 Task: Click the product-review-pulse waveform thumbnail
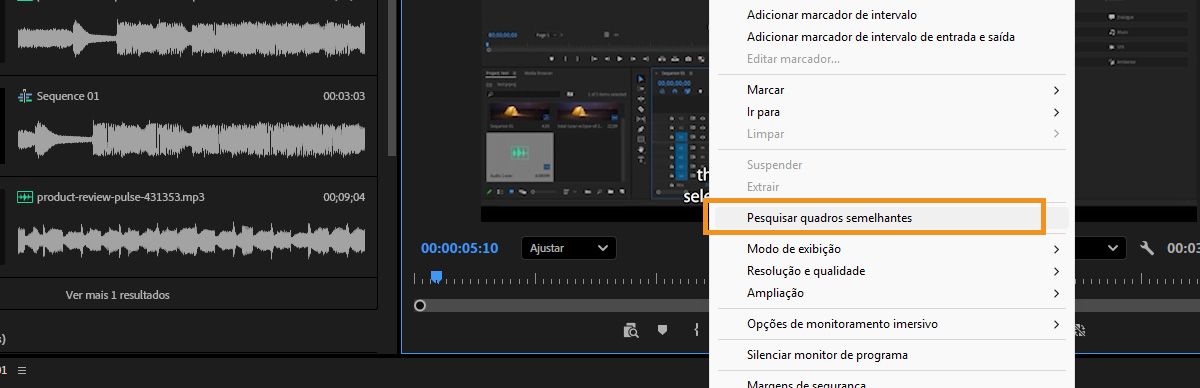[x=191, y=240]
